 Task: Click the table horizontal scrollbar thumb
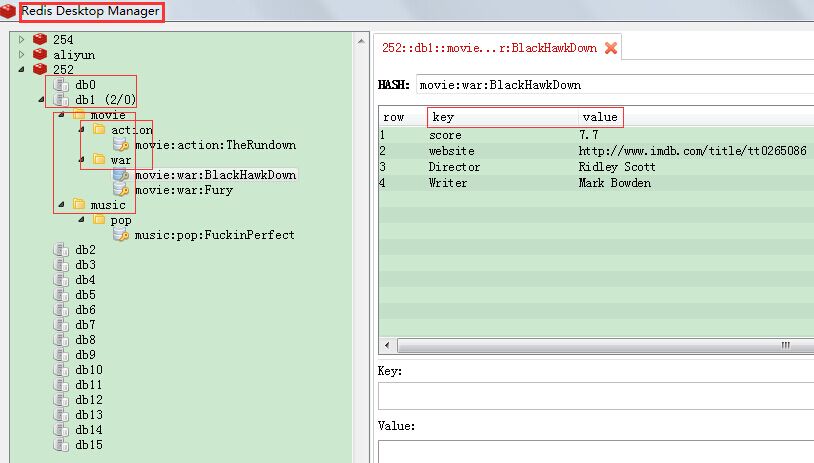click(605, 345)
